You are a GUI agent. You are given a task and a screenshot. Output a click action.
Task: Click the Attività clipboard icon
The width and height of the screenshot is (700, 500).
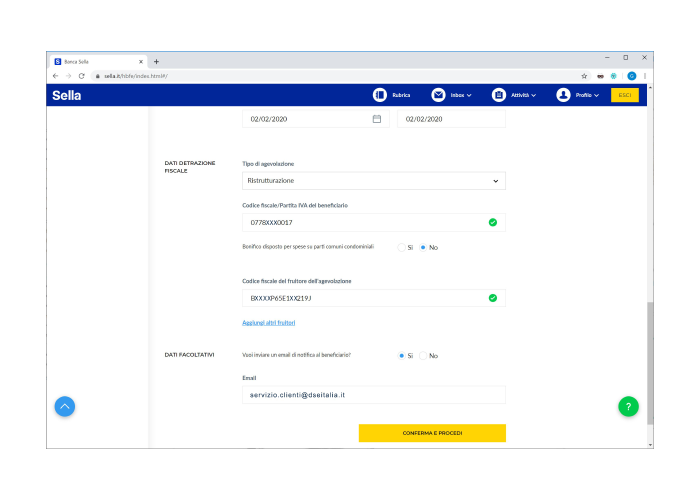point(498,95)
